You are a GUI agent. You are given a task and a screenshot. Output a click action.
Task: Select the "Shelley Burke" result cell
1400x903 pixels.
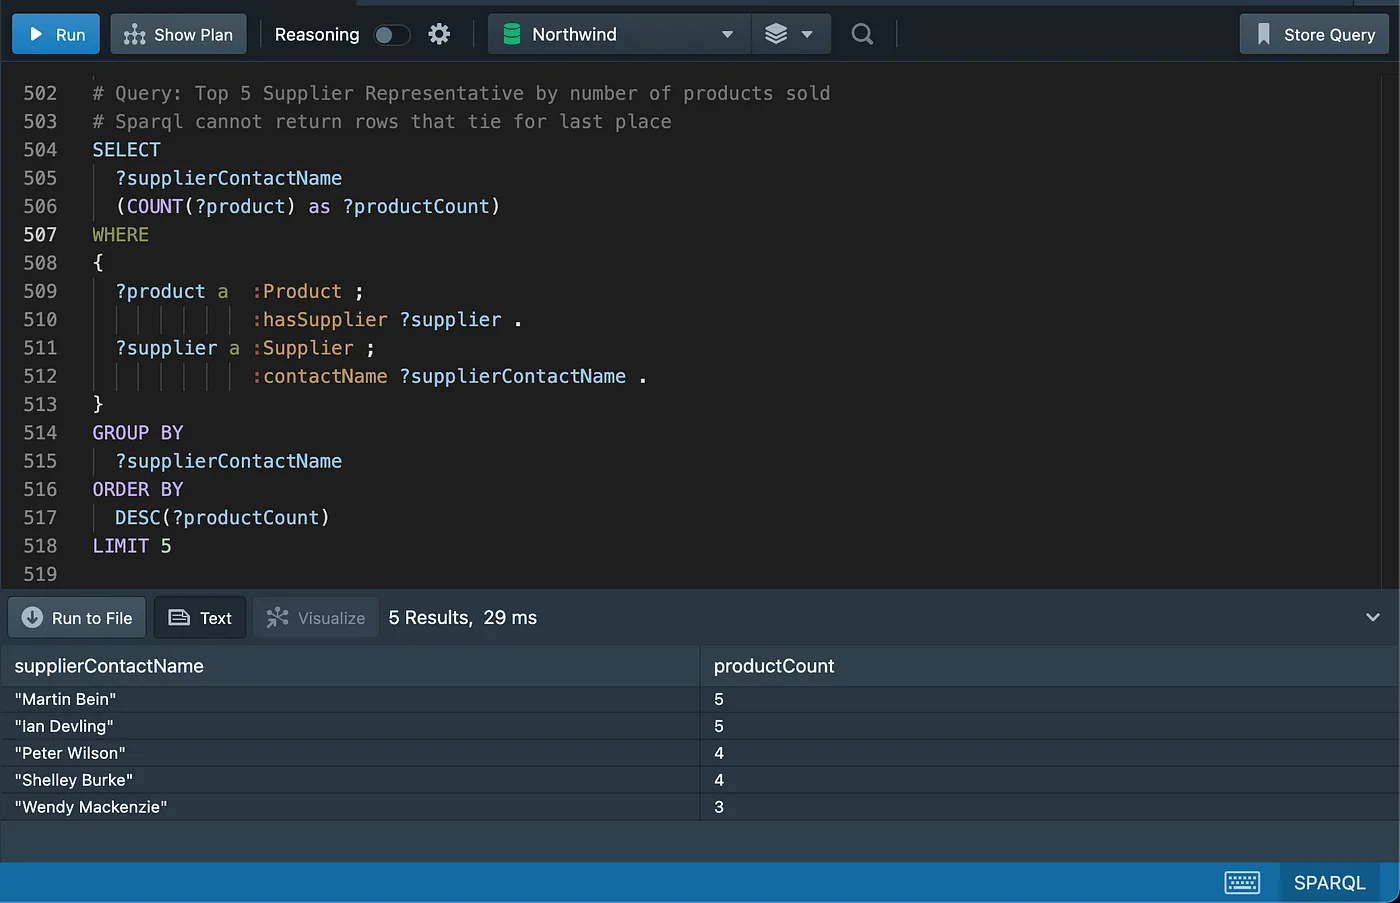coord(350,780)
